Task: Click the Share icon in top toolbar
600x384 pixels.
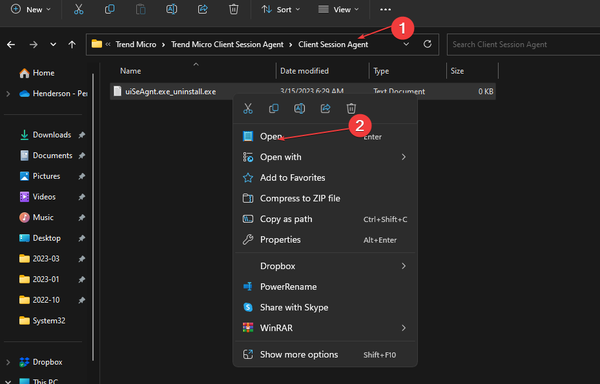Action: click(202, 10)
